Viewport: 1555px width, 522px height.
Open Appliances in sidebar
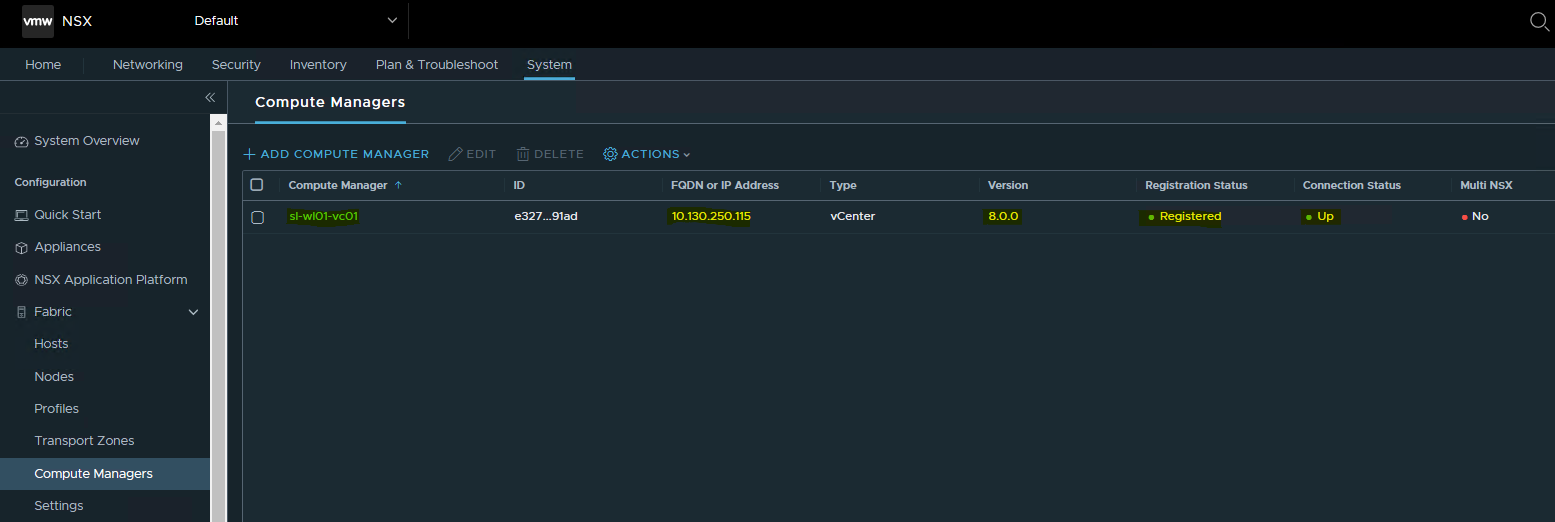(x=68, y=246)
